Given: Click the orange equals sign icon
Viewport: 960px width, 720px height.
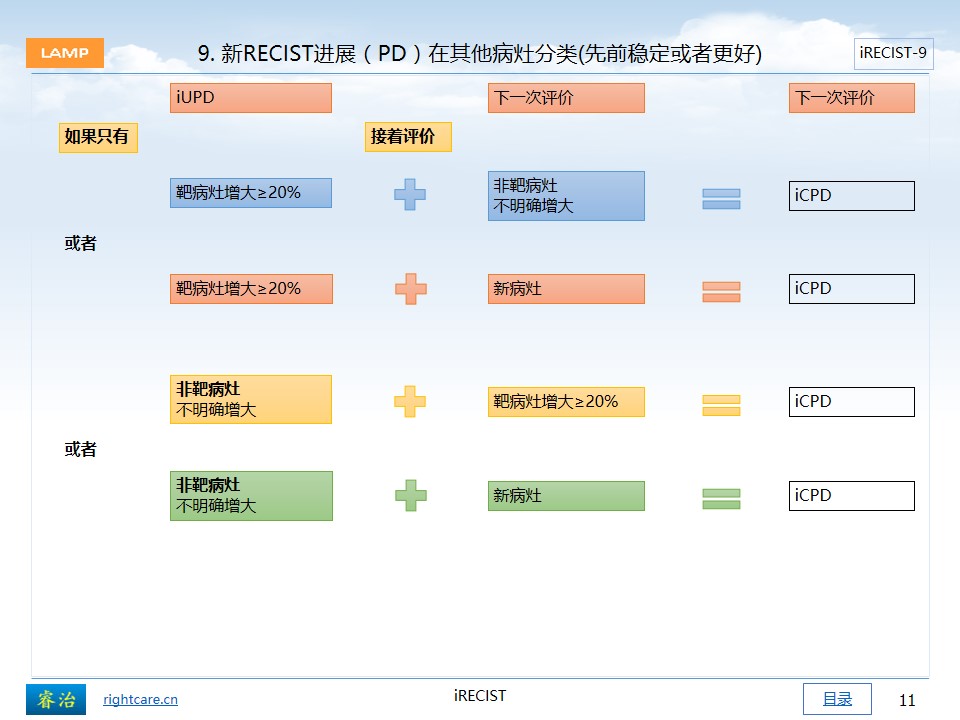Looking at the screenshot, I should 721,292.
